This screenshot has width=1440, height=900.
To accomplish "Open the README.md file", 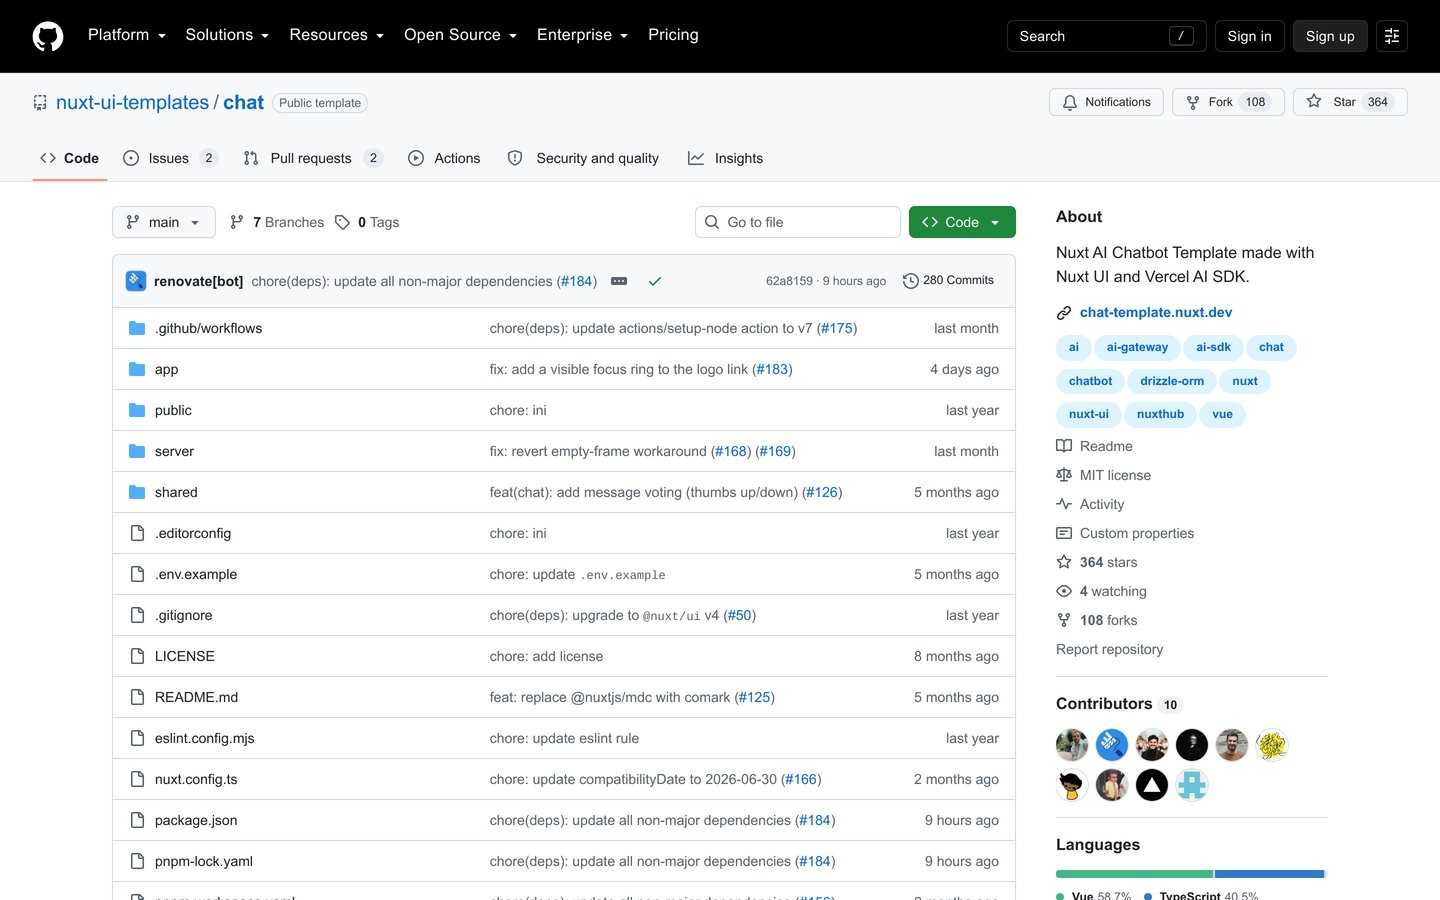I will click(x=196, y=697).
